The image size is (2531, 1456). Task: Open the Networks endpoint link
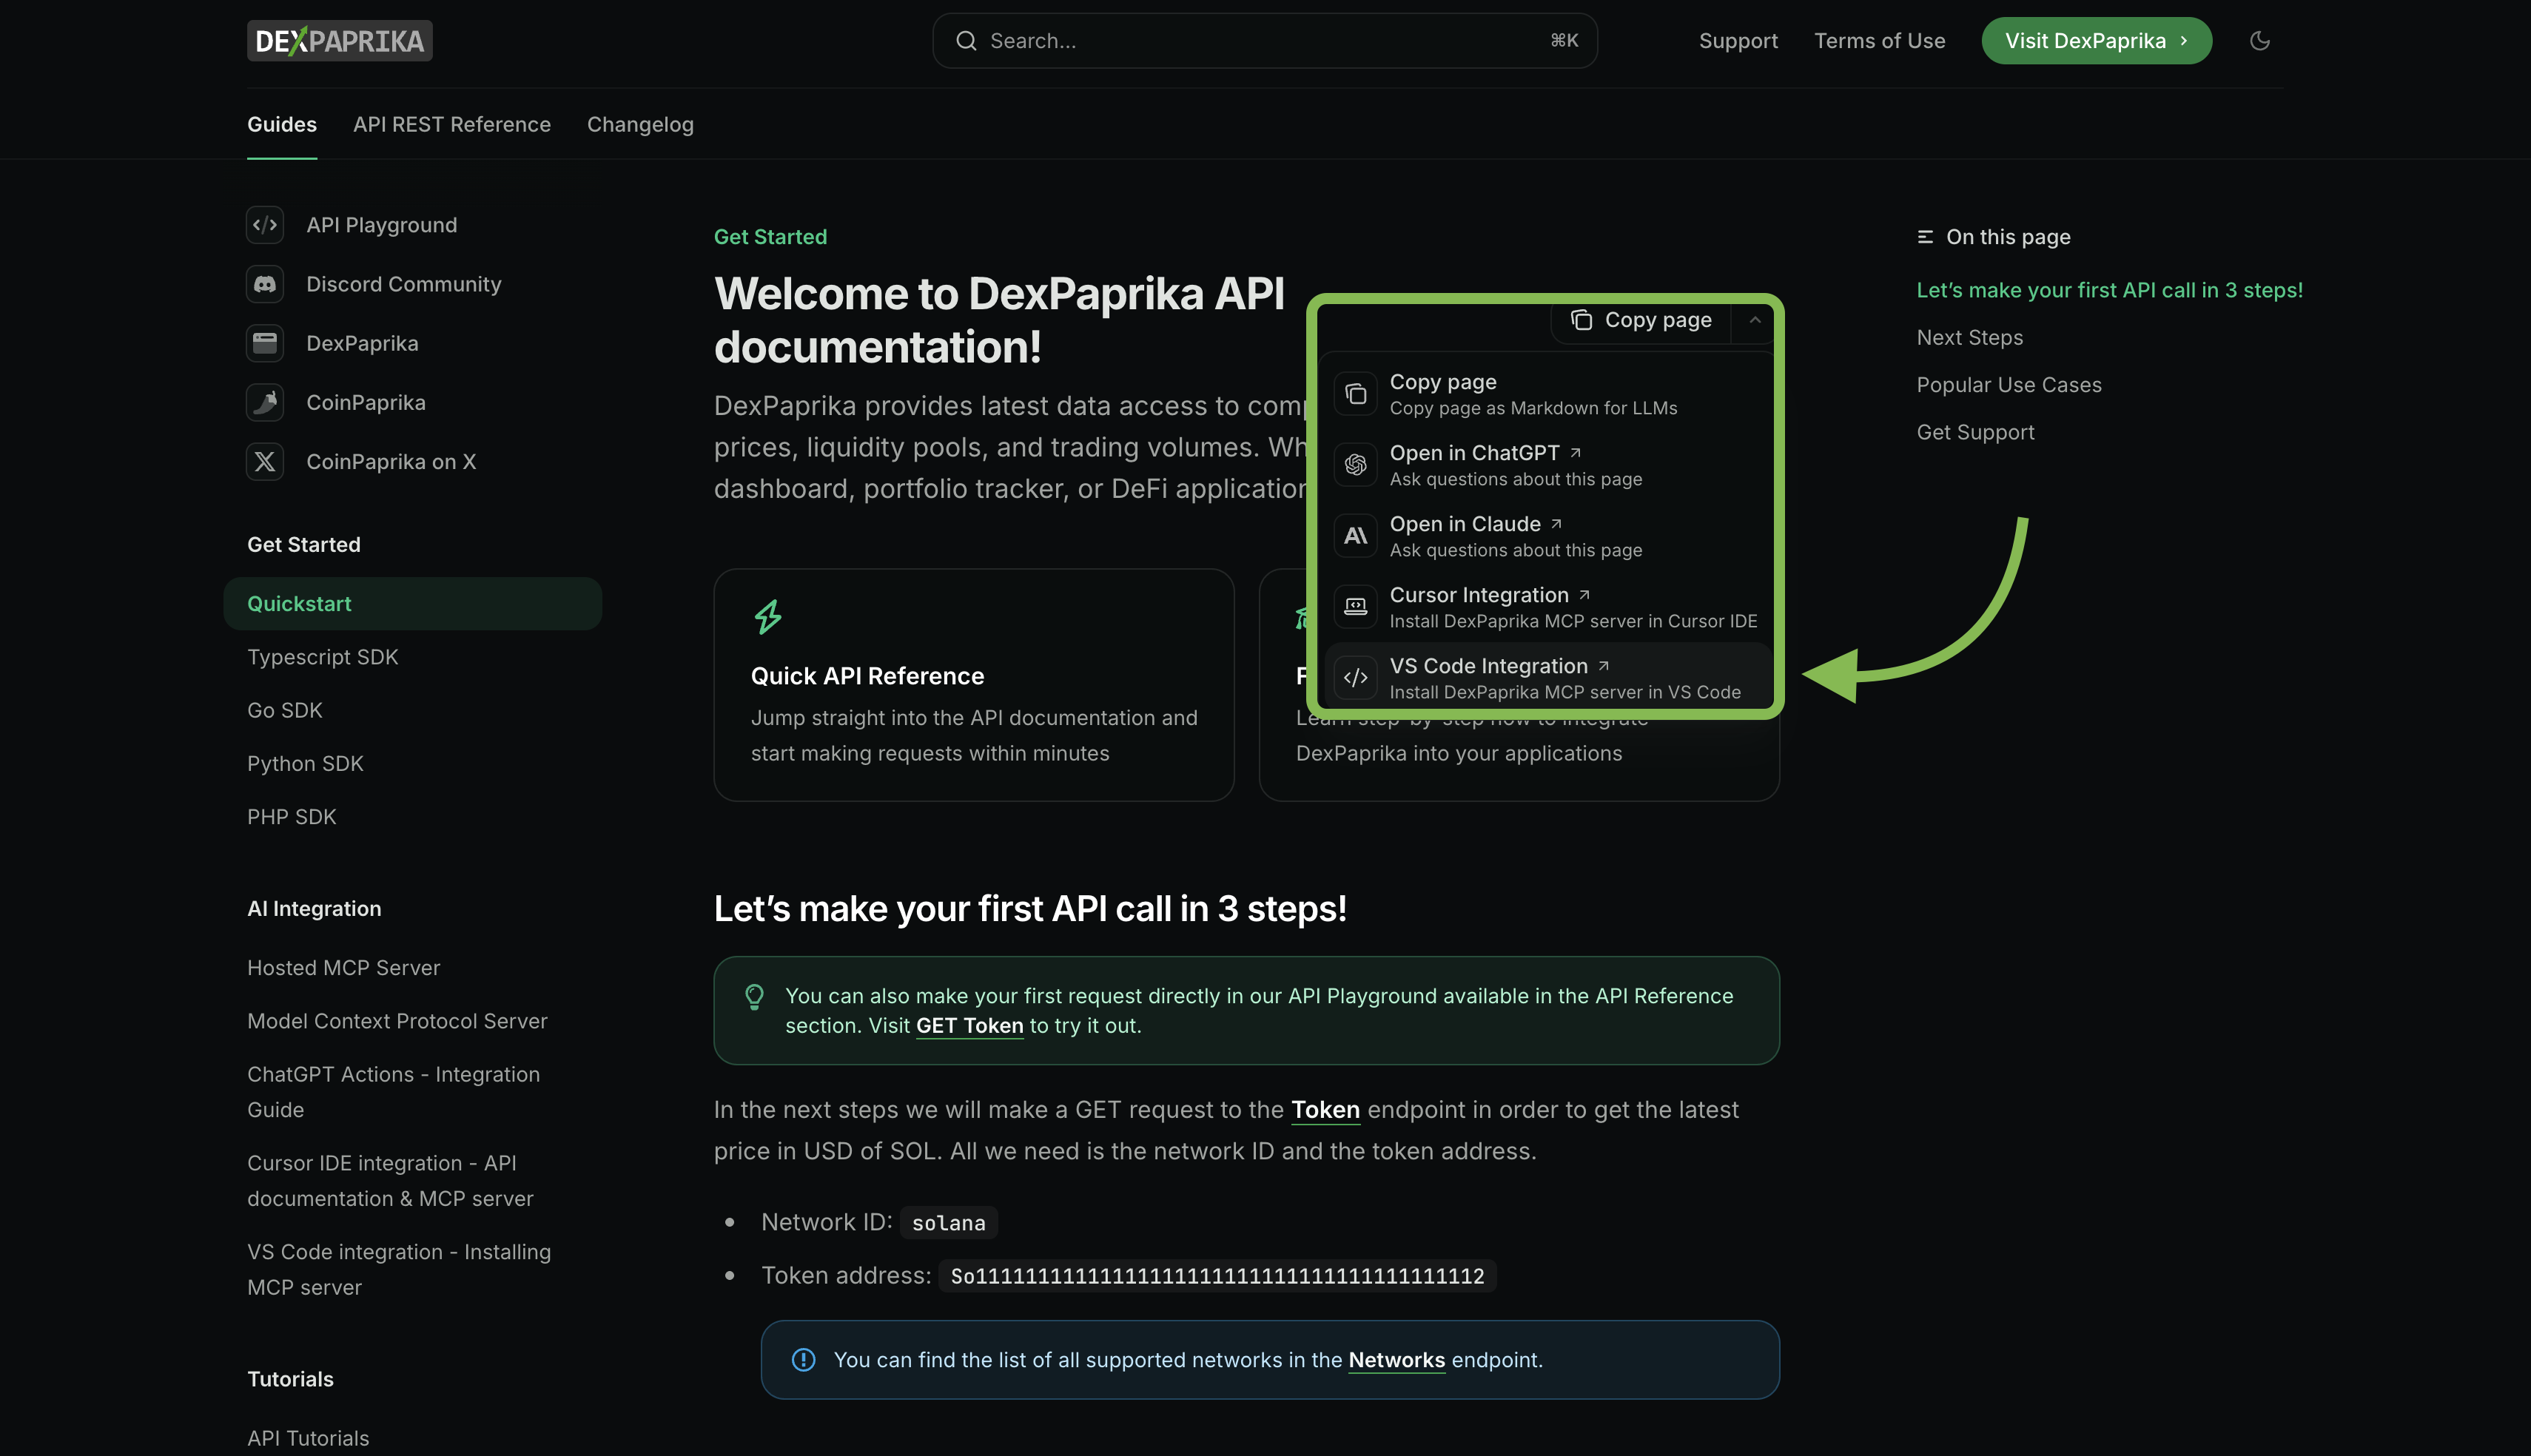tap(1397, 1360)
